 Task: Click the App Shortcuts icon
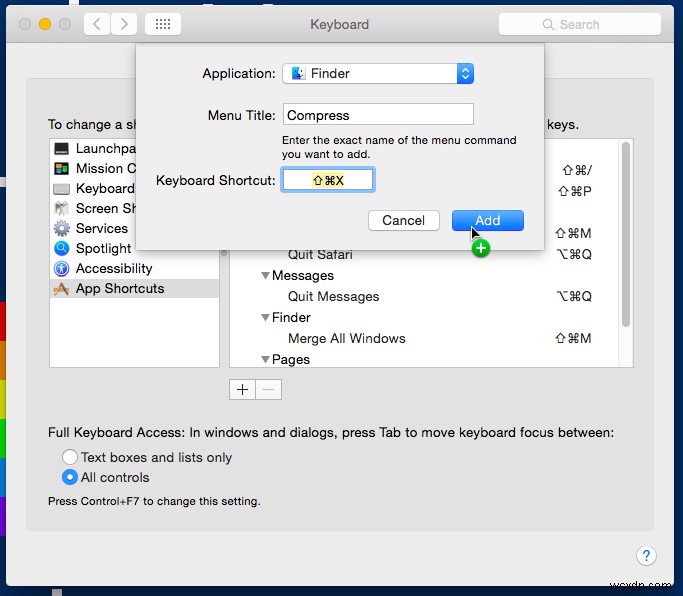pyautogui.click(x=61, y=288)
